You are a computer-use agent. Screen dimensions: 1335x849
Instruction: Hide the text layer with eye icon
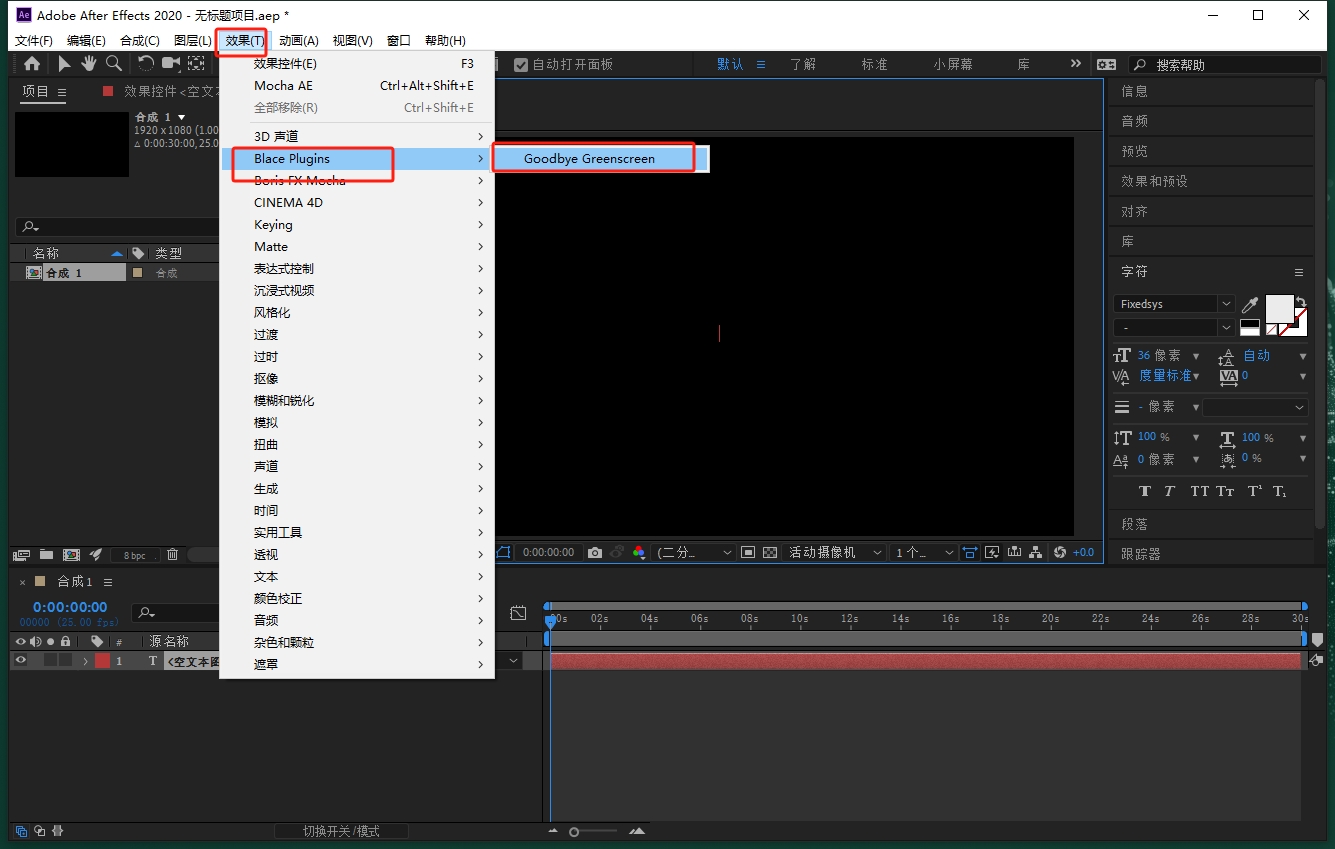coord(20,661)
